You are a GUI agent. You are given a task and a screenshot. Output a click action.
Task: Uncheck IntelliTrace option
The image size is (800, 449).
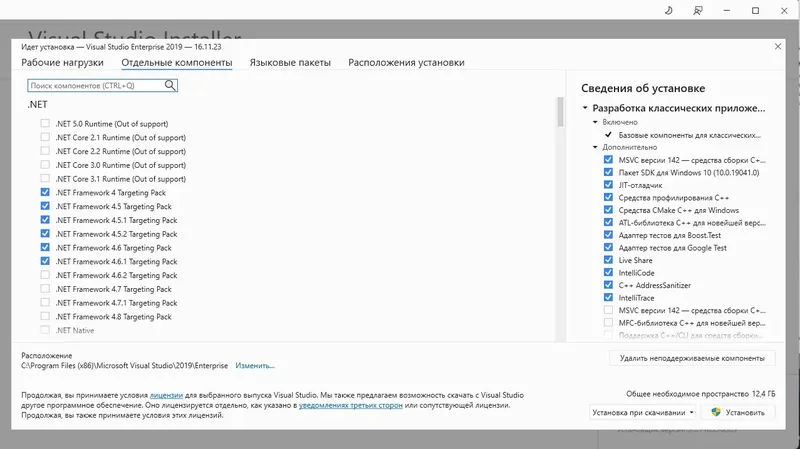point(608,297)
